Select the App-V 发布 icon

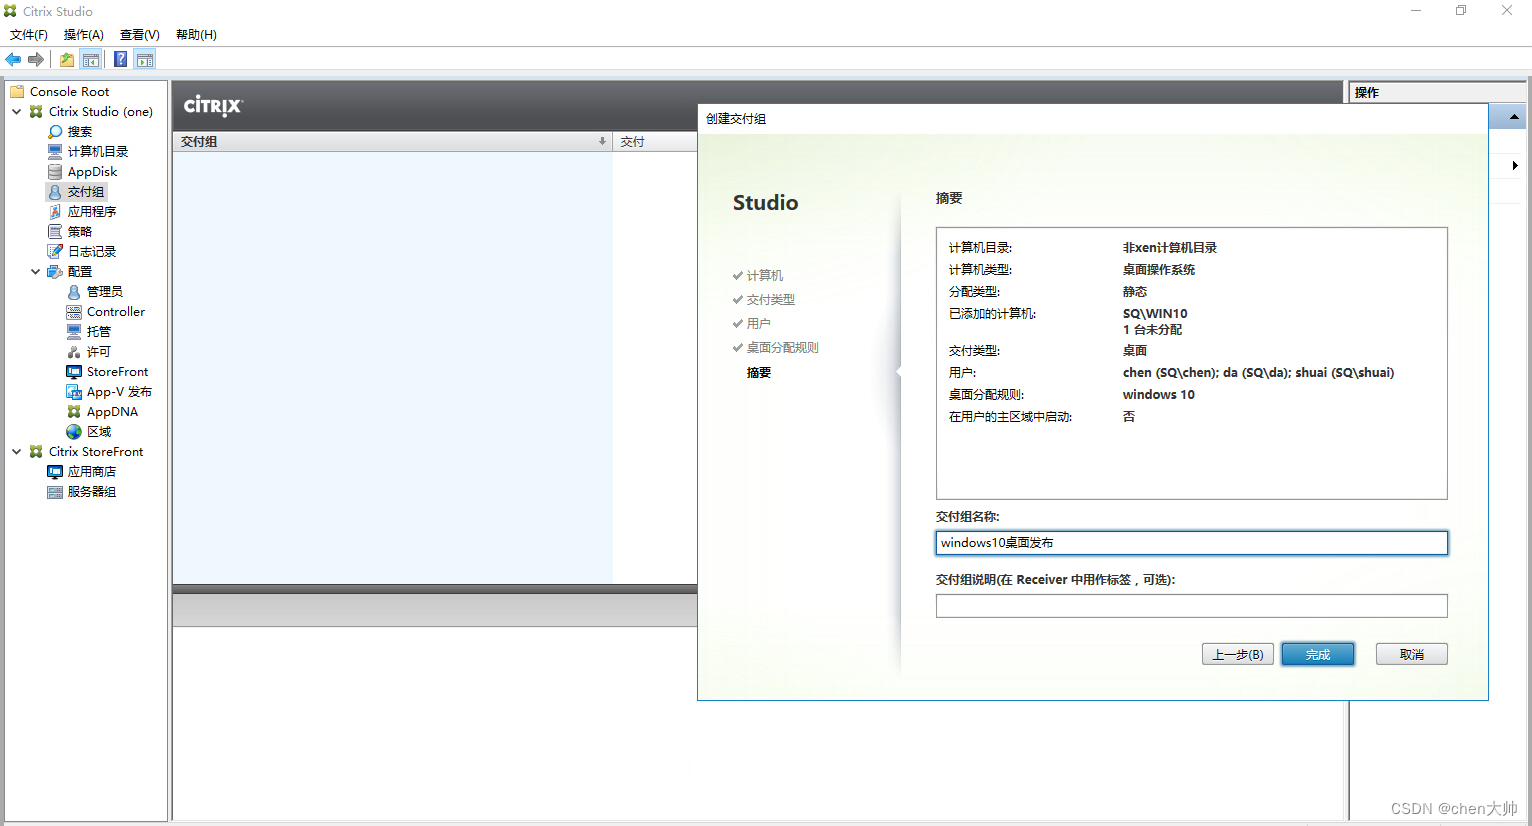[74, 392]
